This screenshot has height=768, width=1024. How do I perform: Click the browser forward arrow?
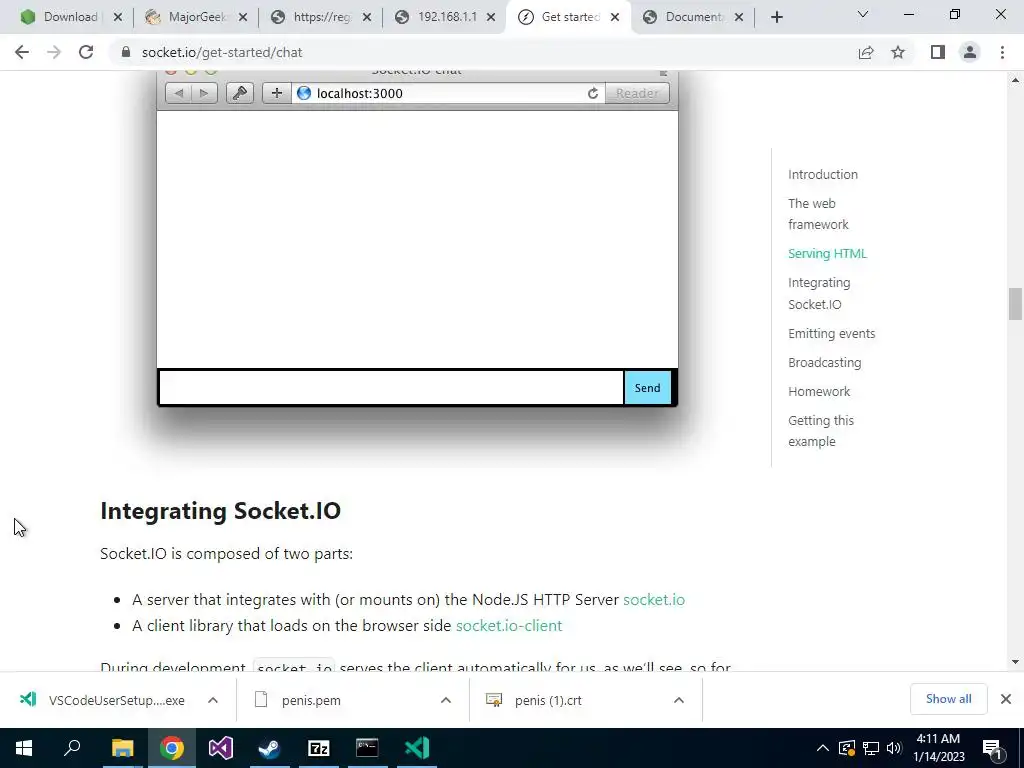click(x=54, y=52)
